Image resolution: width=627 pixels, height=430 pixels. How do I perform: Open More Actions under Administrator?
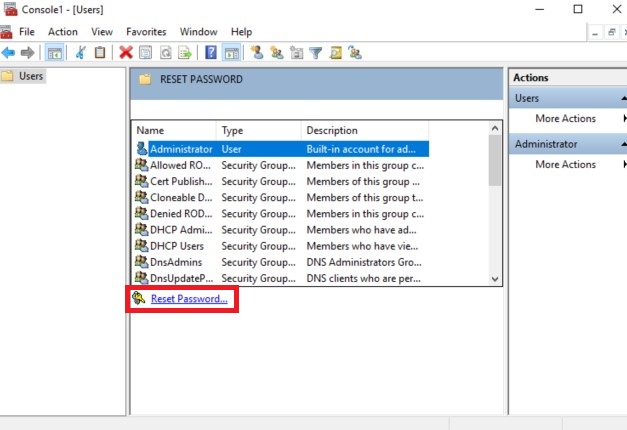point(565,164)
